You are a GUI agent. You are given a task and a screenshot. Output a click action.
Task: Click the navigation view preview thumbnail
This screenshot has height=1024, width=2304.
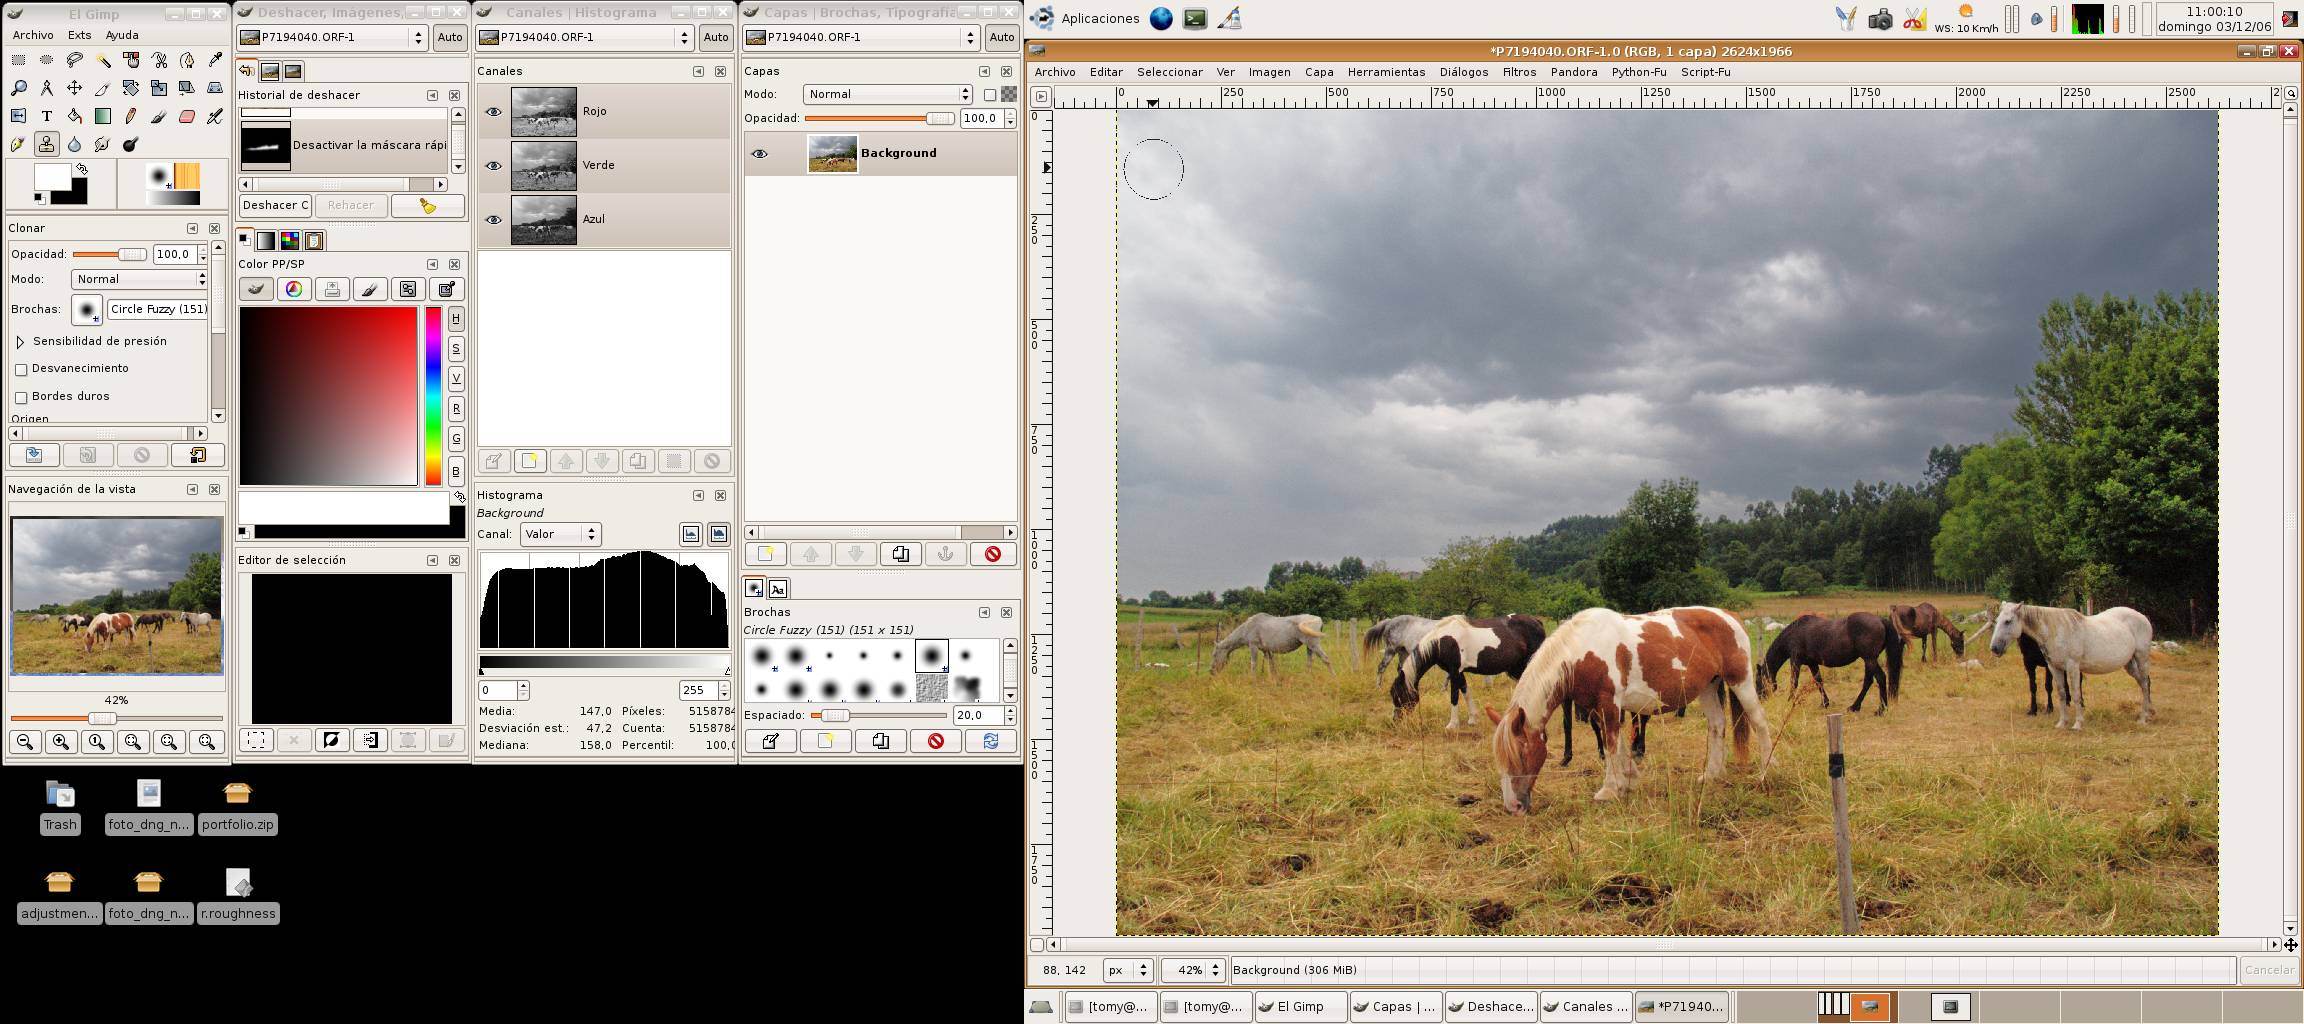tap(117, 596)
